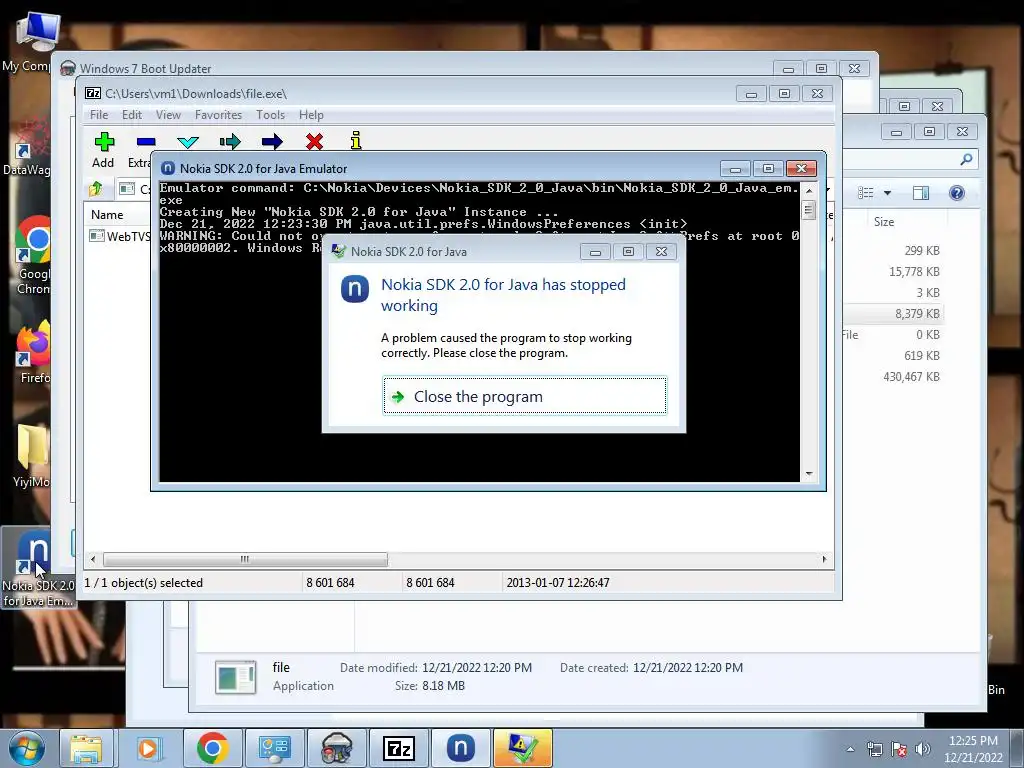The height and width of the screenshot is (768, 1024).
Task: Click the 7-Zip Copy arrow icon
Action: [230, 142]
